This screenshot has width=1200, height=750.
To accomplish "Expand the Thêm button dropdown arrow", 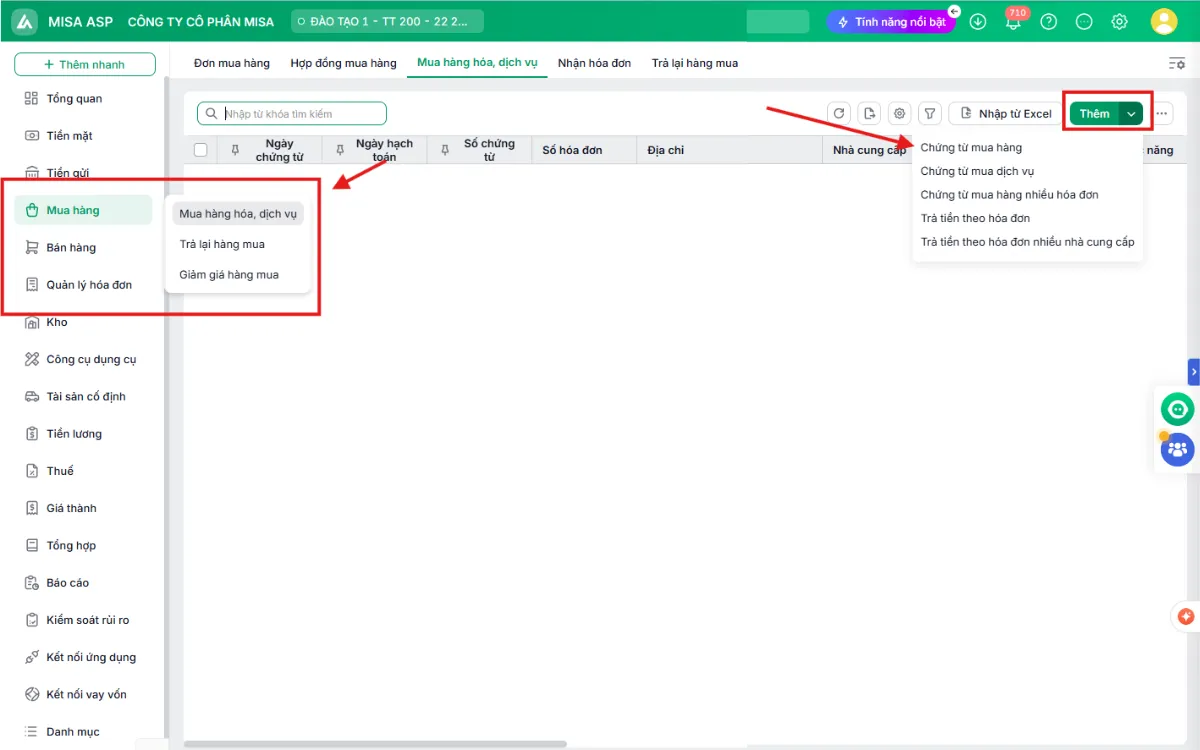I will point(1131,114).
